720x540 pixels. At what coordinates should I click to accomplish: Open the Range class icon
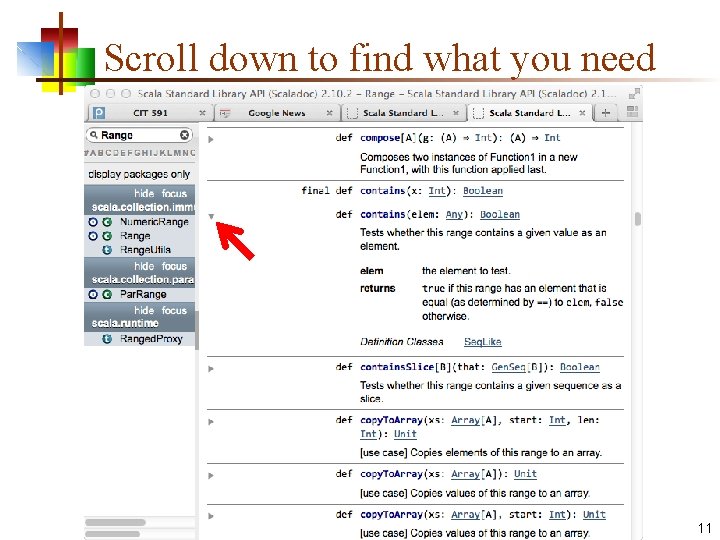click(107, 236)
